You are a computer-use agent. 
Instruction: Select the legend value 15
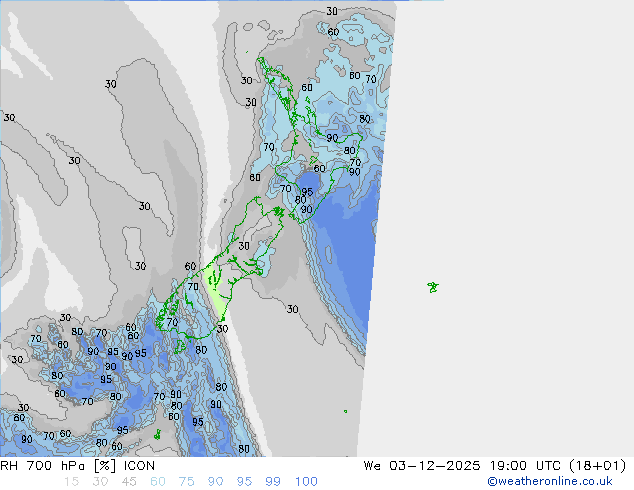pyautogui.click(x=72, y=482)
